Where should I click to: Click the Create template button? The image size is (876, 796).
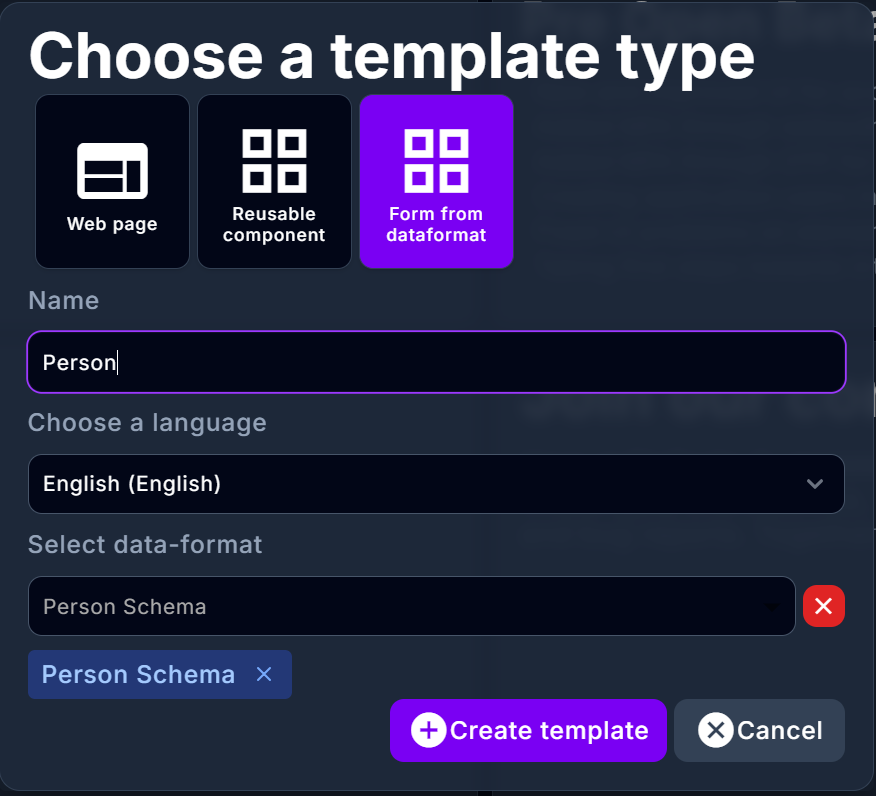(x=528, y=730)
